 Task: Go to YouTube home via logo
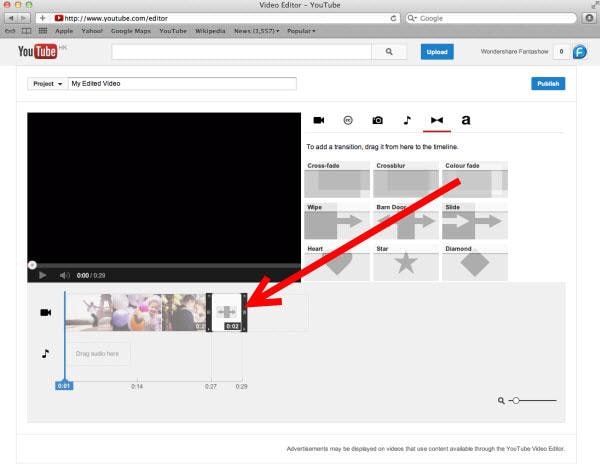coord(38,51)
